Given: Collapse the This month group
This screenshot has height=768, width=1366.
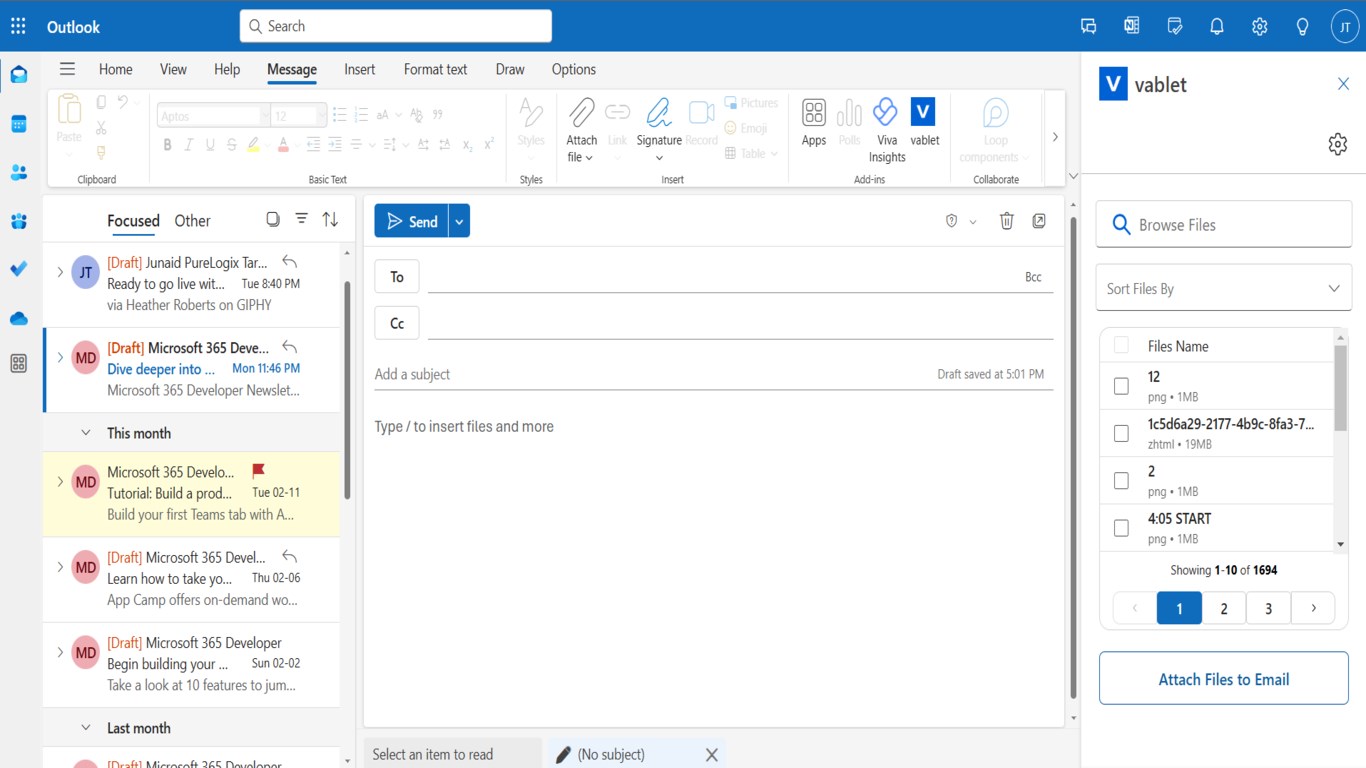Looking at the screenshot, I should pyautogui.click(x=86, y=433).
